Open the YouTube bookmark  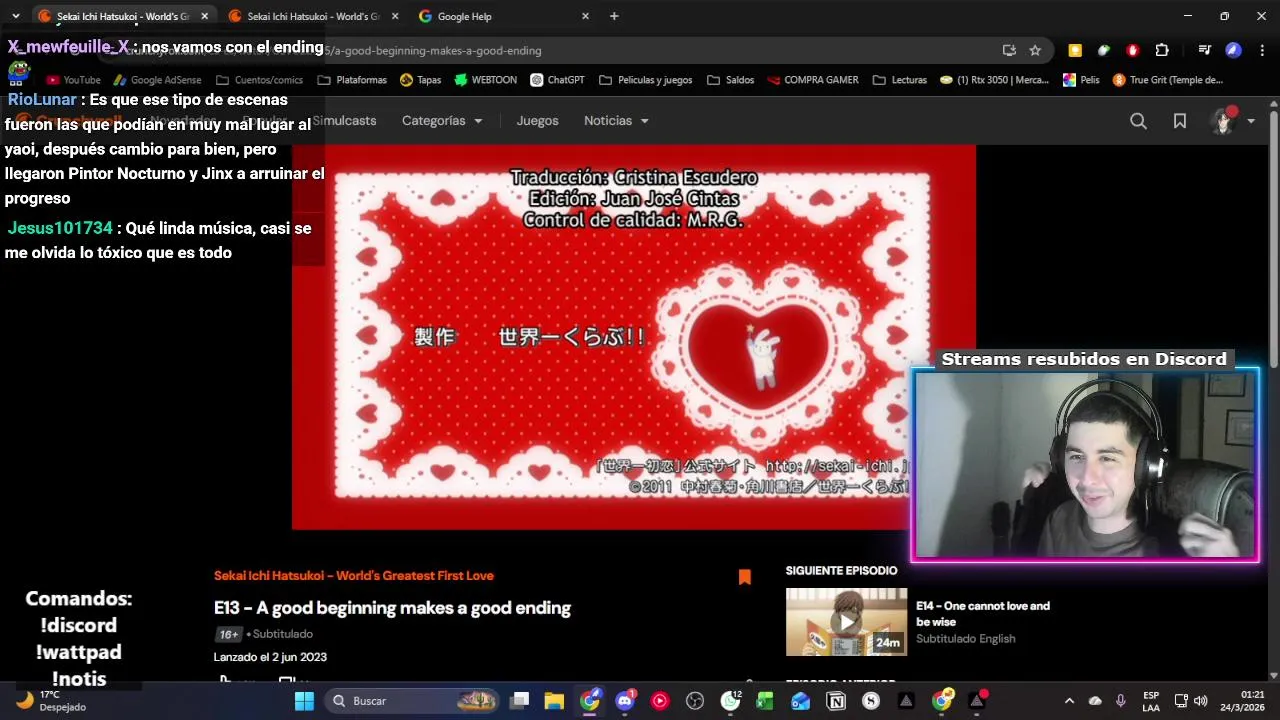tap(73, 80)
